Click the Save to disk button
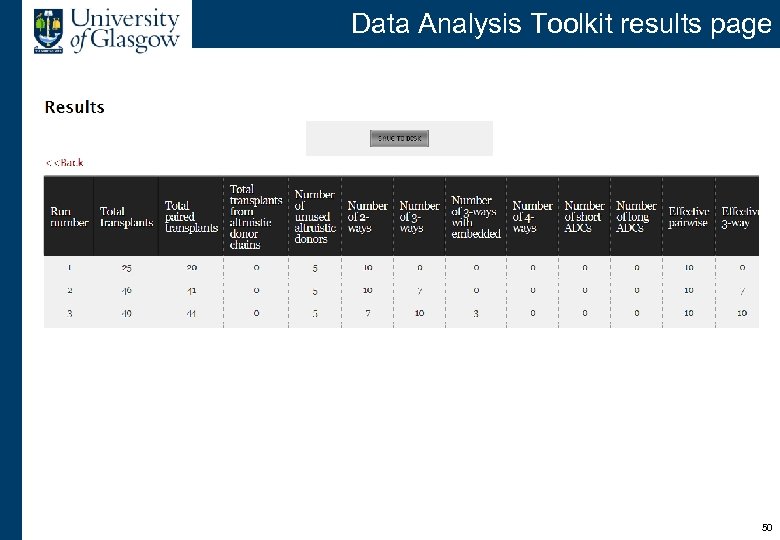The image size is (780, 540). [x=399, y=139]
